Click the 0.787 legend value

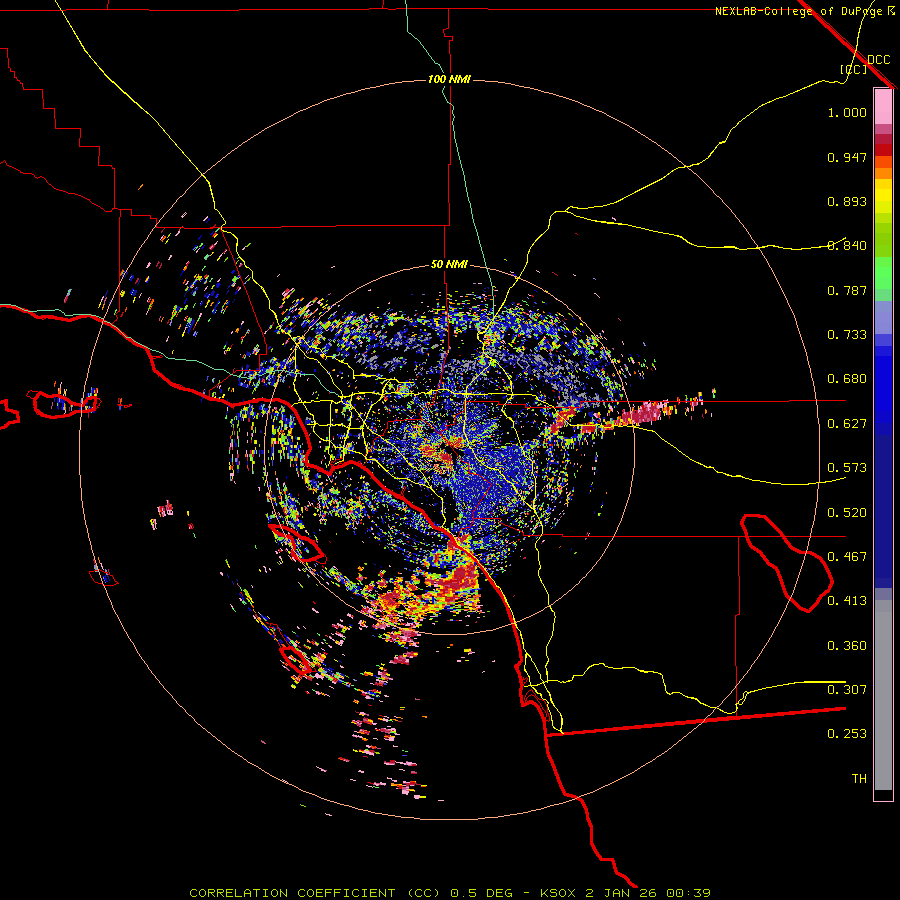click(x=847, y=290)
